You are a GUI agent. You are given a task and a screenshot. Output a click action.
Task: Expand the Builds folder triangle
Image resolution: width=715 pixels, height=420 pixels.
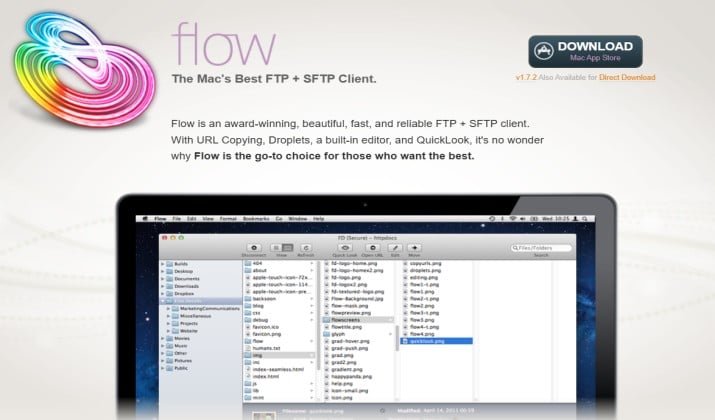coord(163,264)
